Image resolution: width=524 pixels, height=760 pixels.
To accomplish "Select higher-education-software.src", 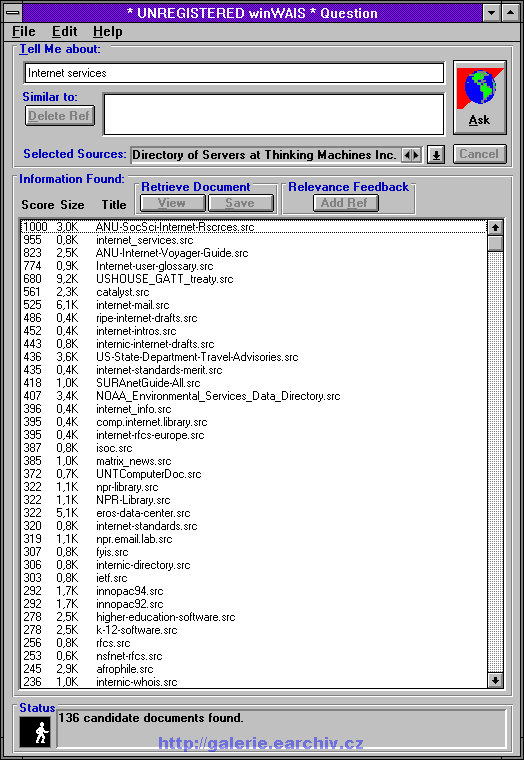I will coord(254,617).
